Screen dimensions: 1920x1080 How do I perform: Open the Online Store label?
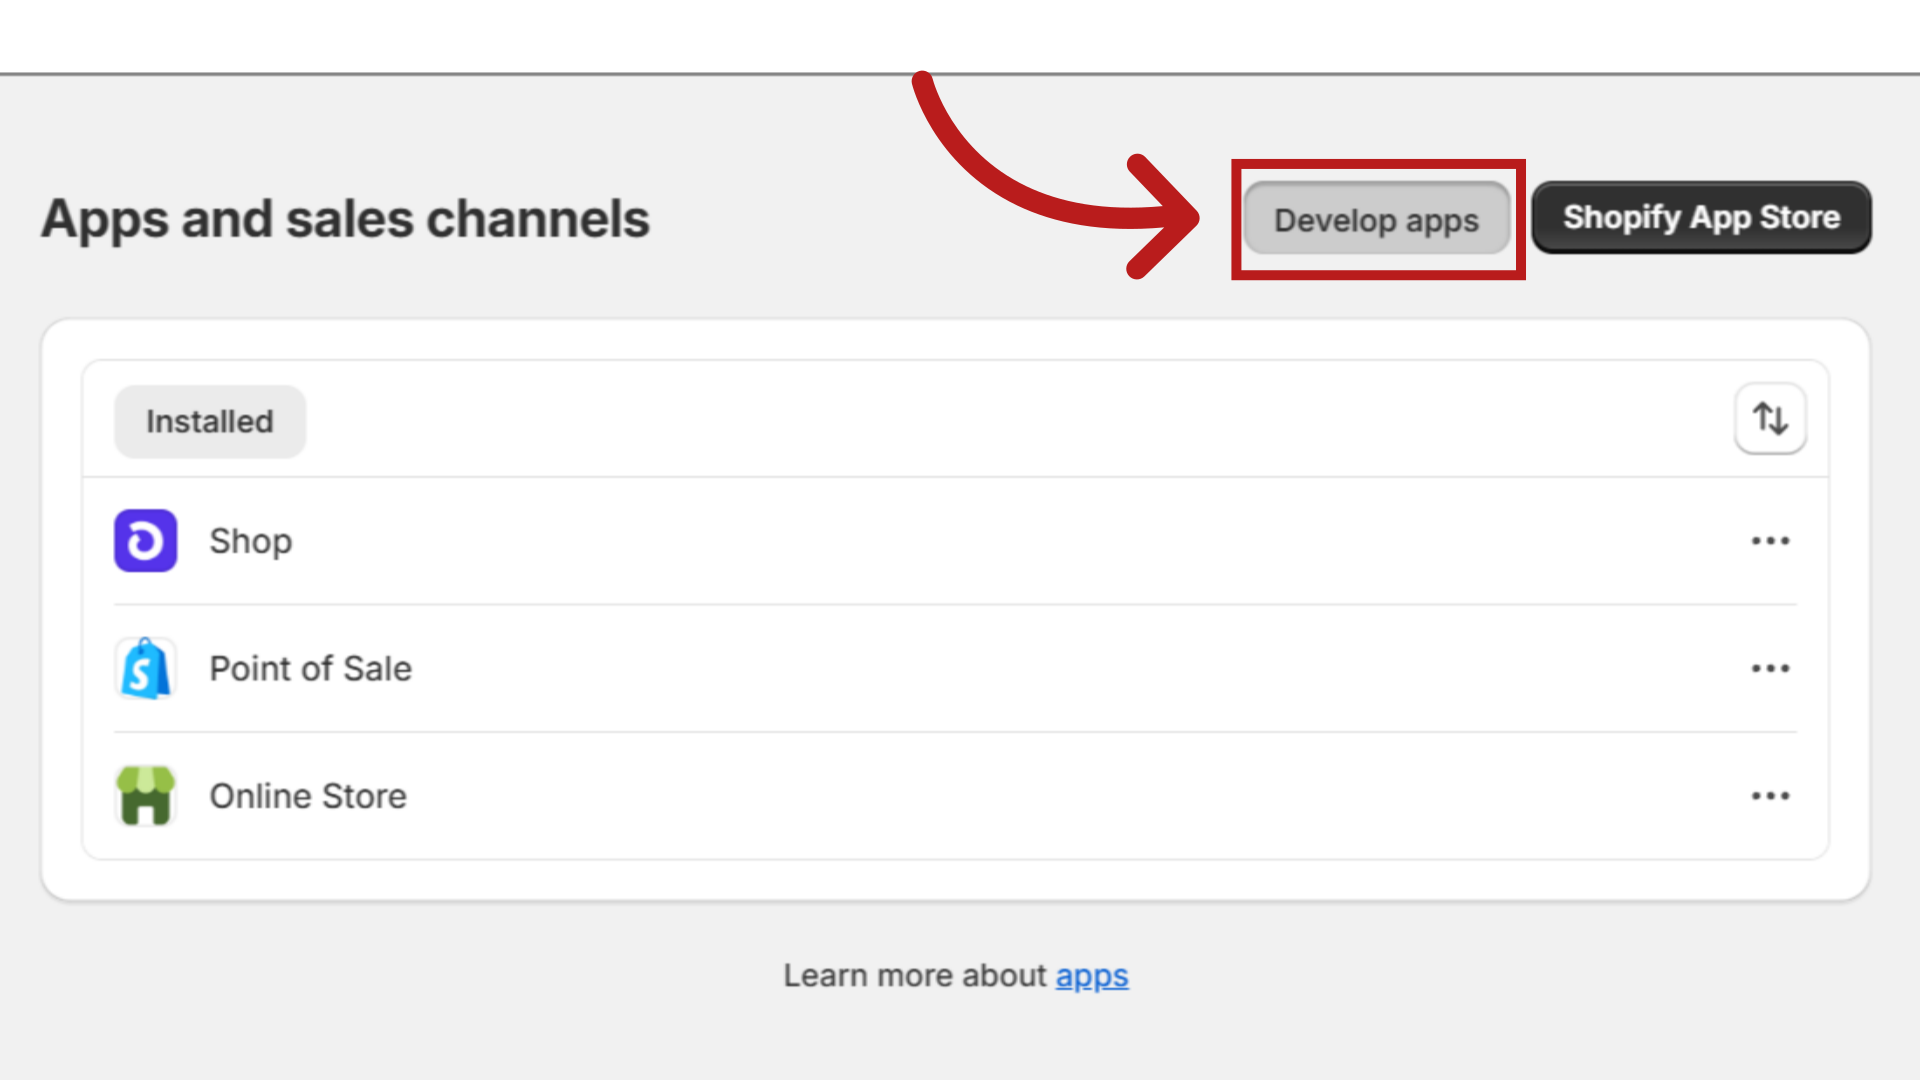pyautogui.click(x=308, y=796)
